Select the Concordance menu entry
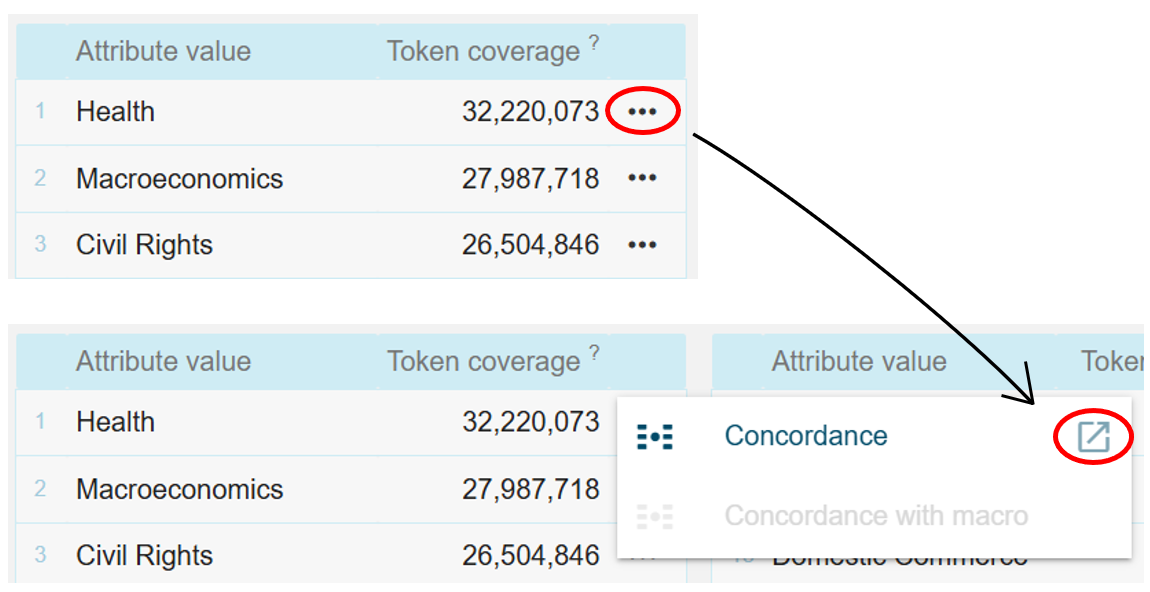 (805, 436)
